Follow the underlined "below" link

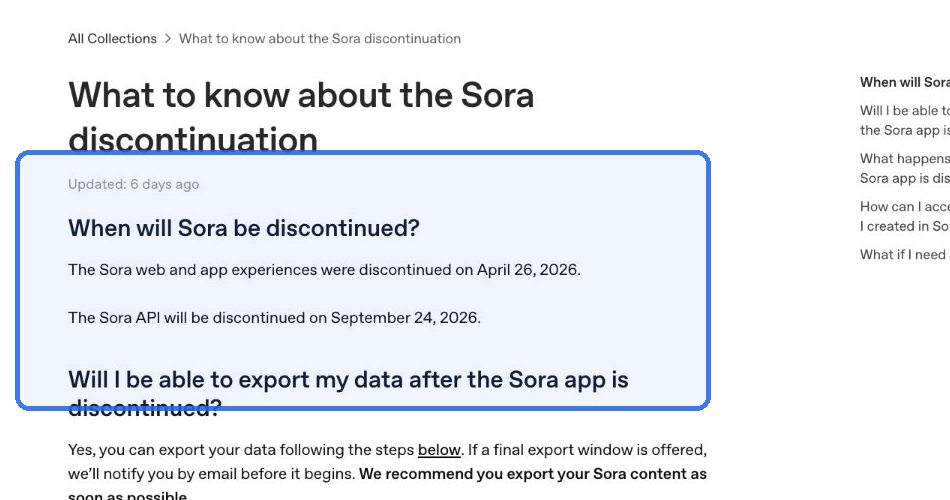pos(439,450)
